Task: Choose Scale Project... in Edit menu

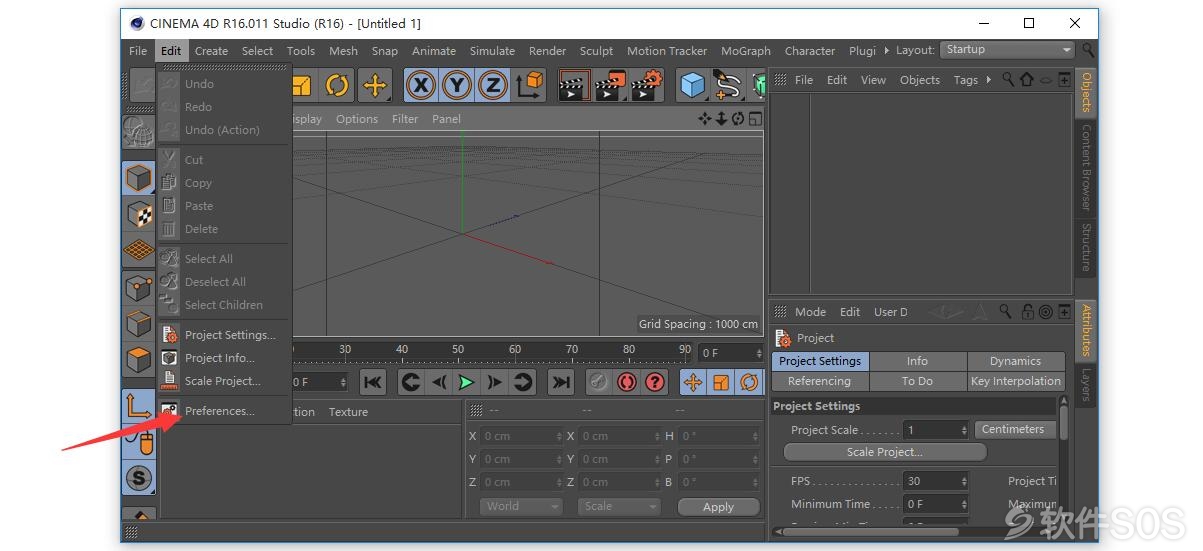Action: point(224,381)
